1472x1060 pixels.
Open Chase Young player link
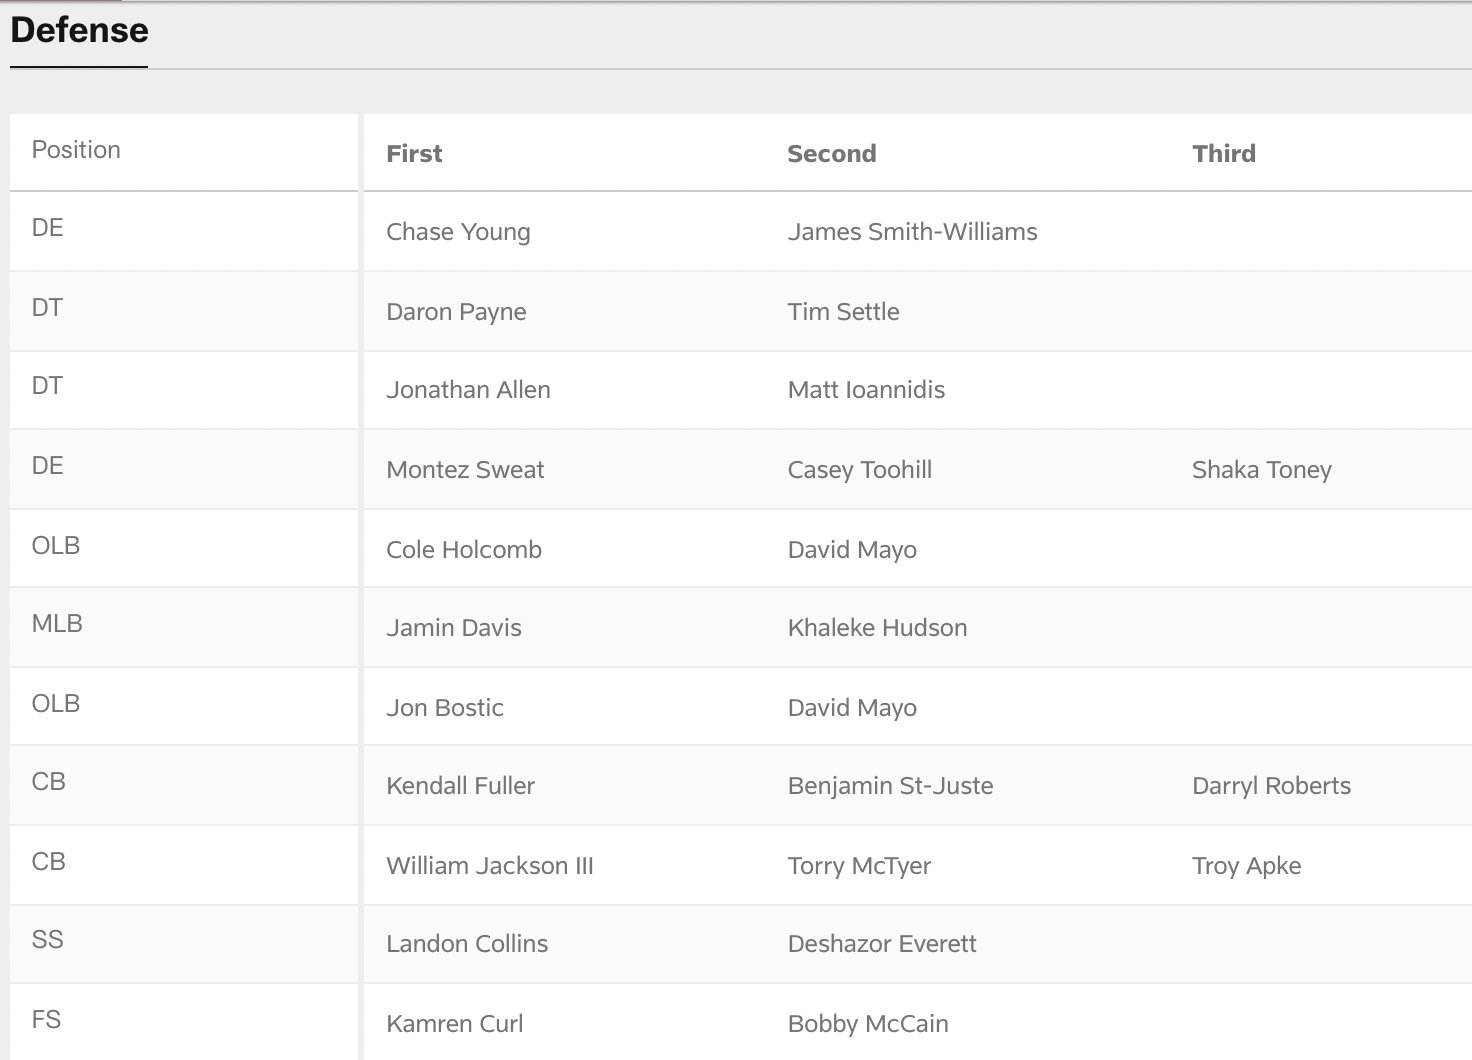click(x=458, y=232)
